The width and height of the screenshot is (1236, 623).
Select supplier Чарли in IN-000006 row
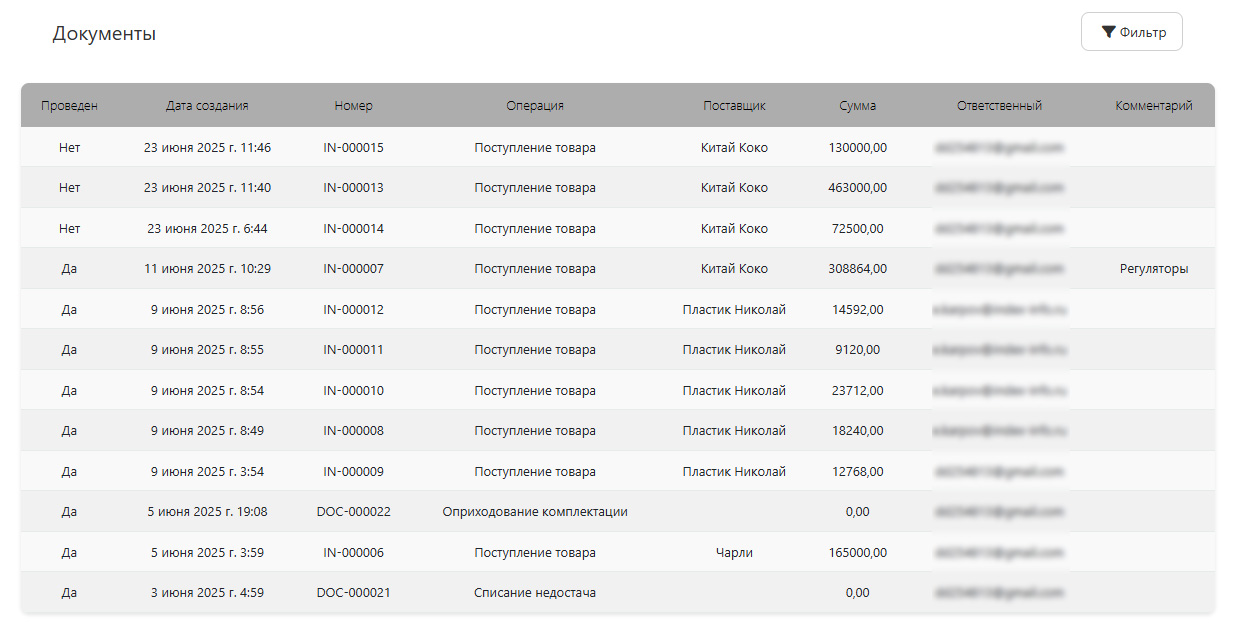(734, 552)
